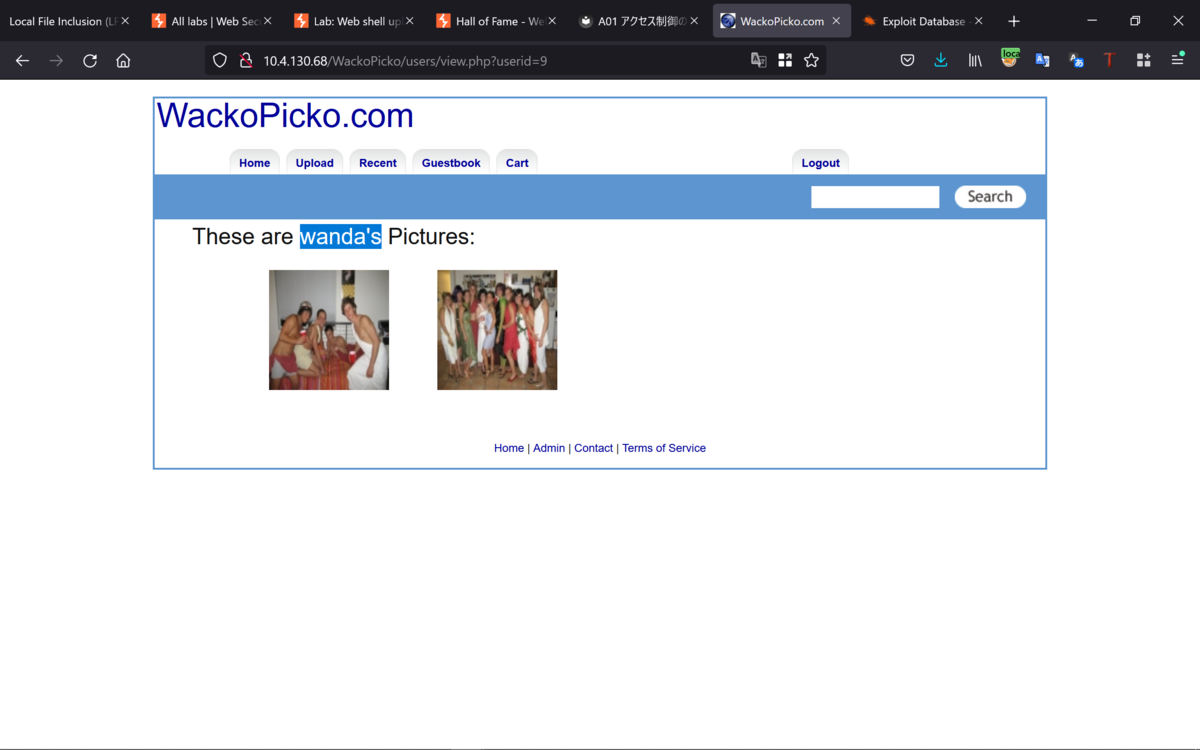
Task: Open the extensions grid icon
Action: [x=1143, y=60]
